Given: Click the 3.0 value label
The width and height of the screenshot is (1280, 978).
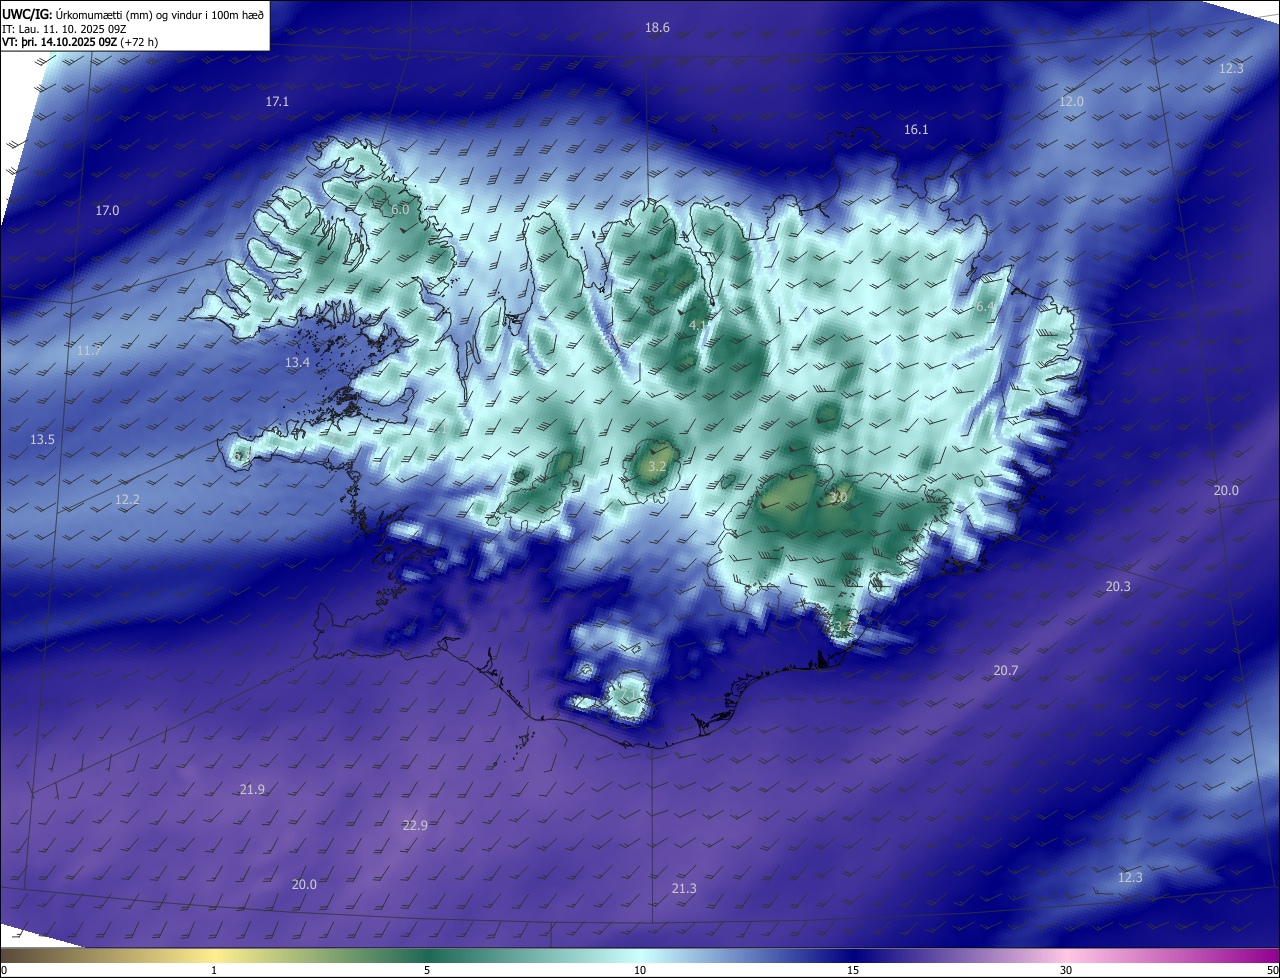Looking at the screenshot, I should (x=839, y=497).
